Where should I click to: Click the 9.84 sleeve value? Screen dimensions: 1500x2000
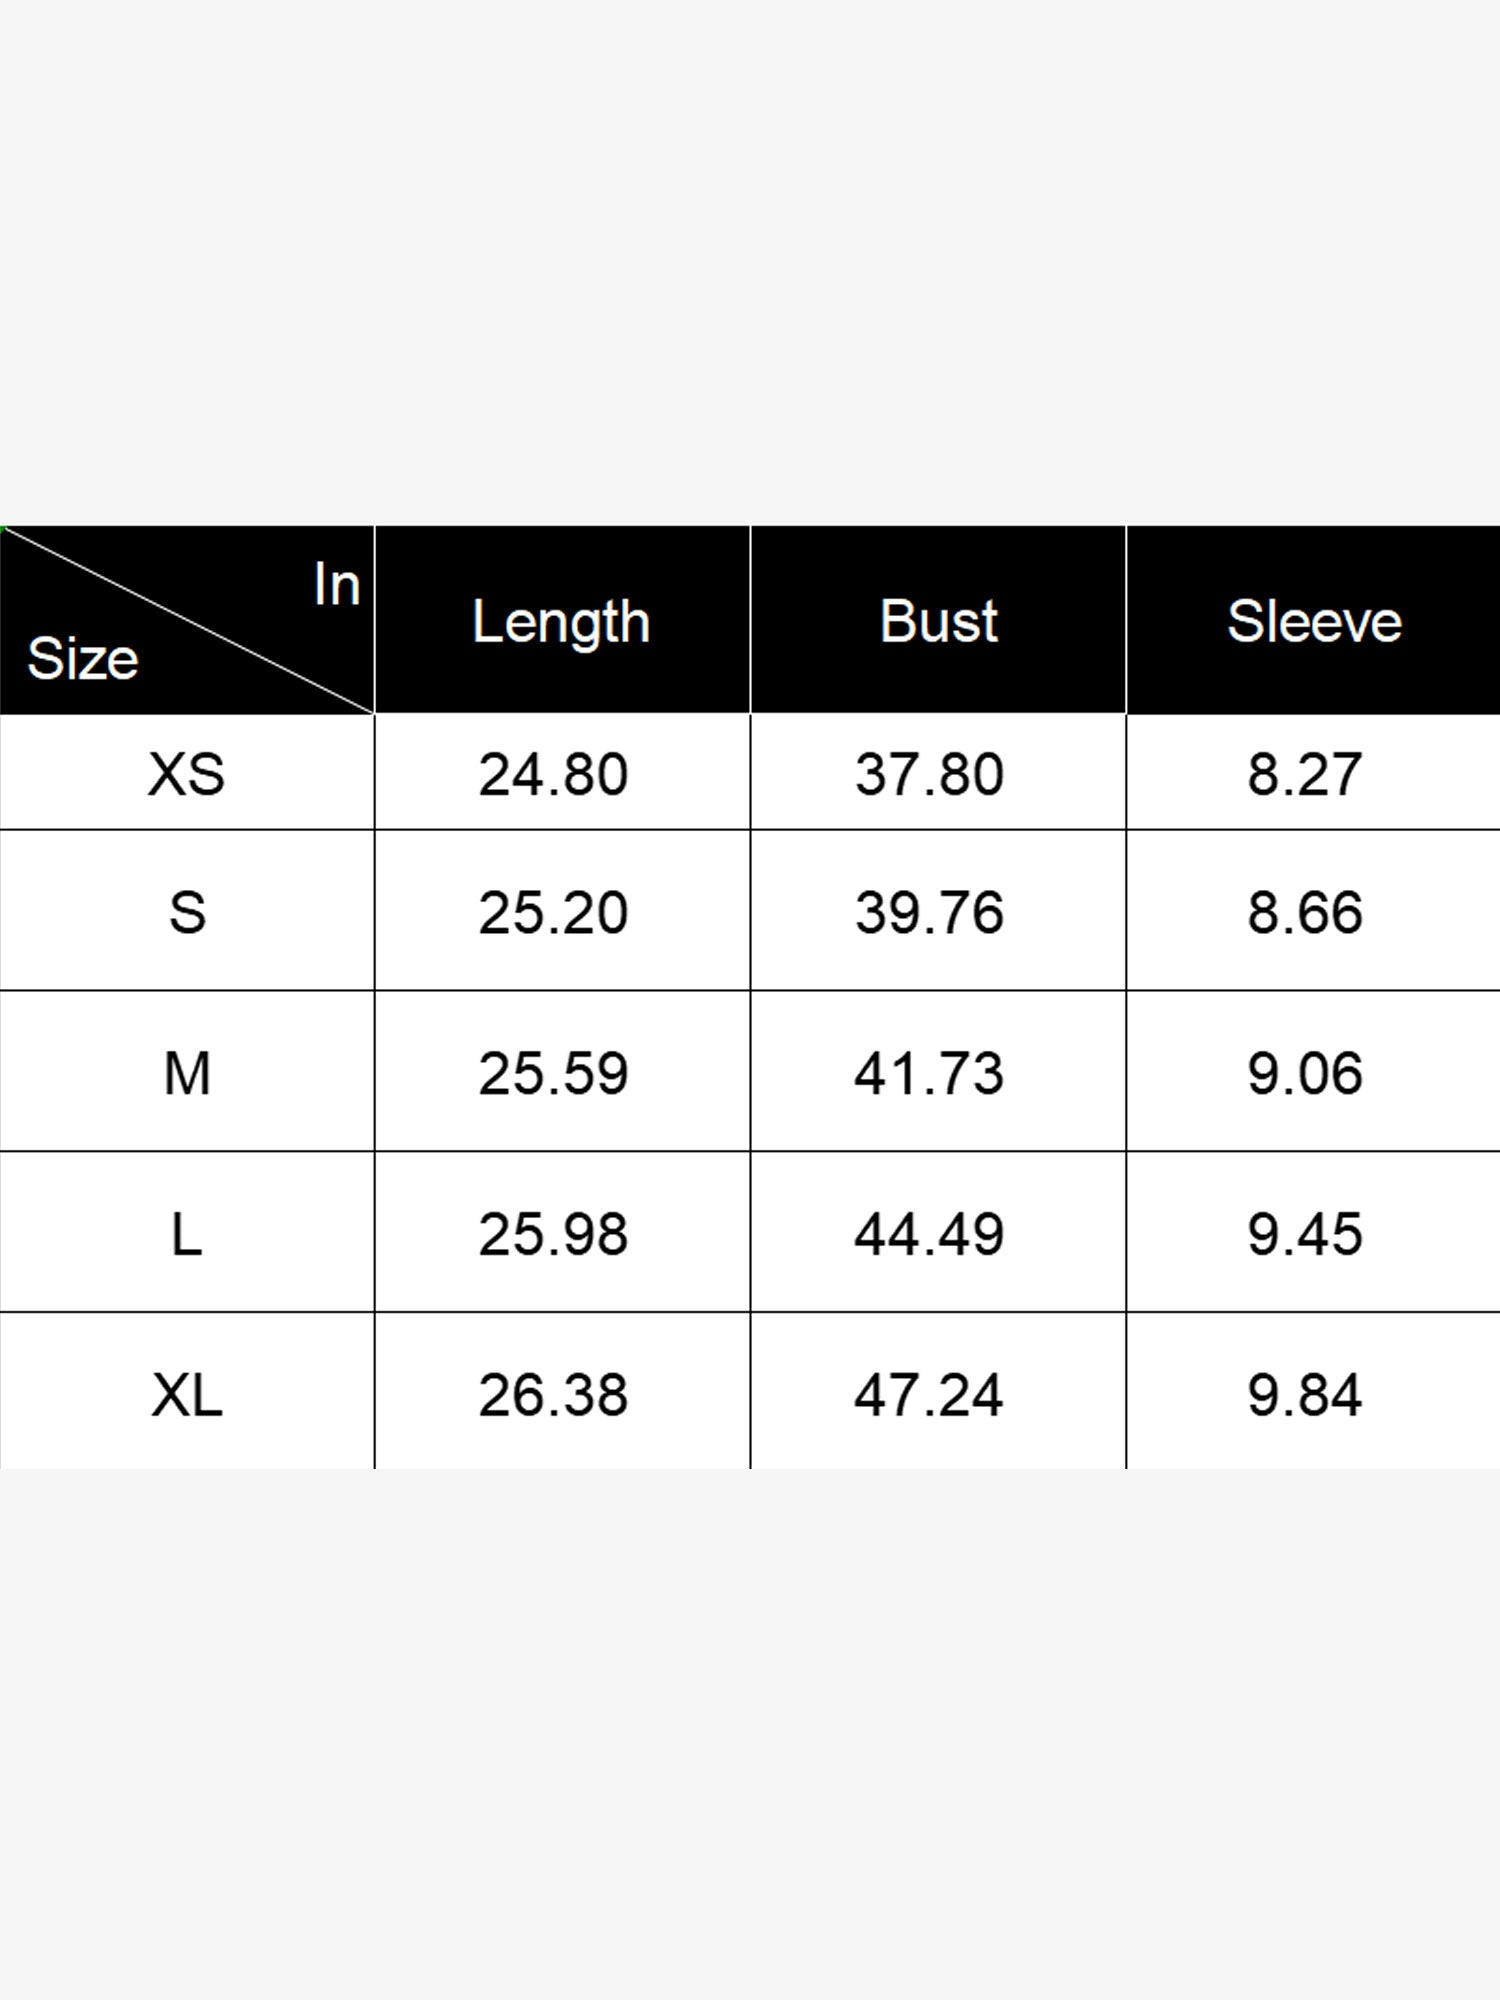(x=1304, y=1395)
